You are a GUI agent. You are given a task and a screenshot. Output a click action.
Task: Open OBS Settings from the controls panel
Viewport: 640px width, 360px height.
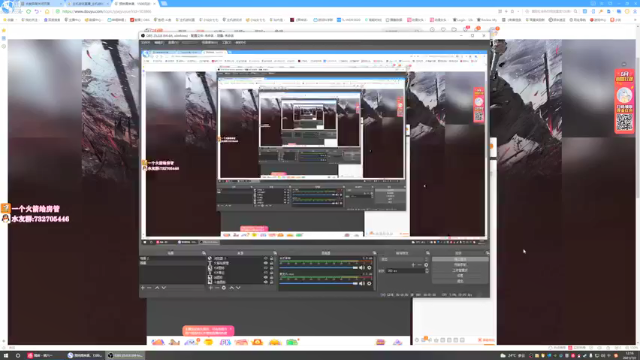point(460,276)
